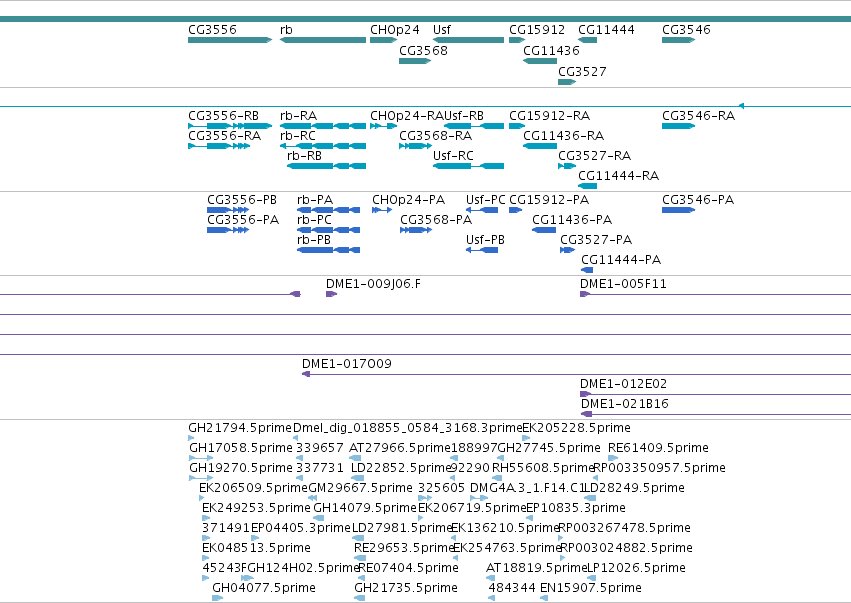Select the CG11436 gene bar
Screen dimensions: 851x603
point(540,61)
